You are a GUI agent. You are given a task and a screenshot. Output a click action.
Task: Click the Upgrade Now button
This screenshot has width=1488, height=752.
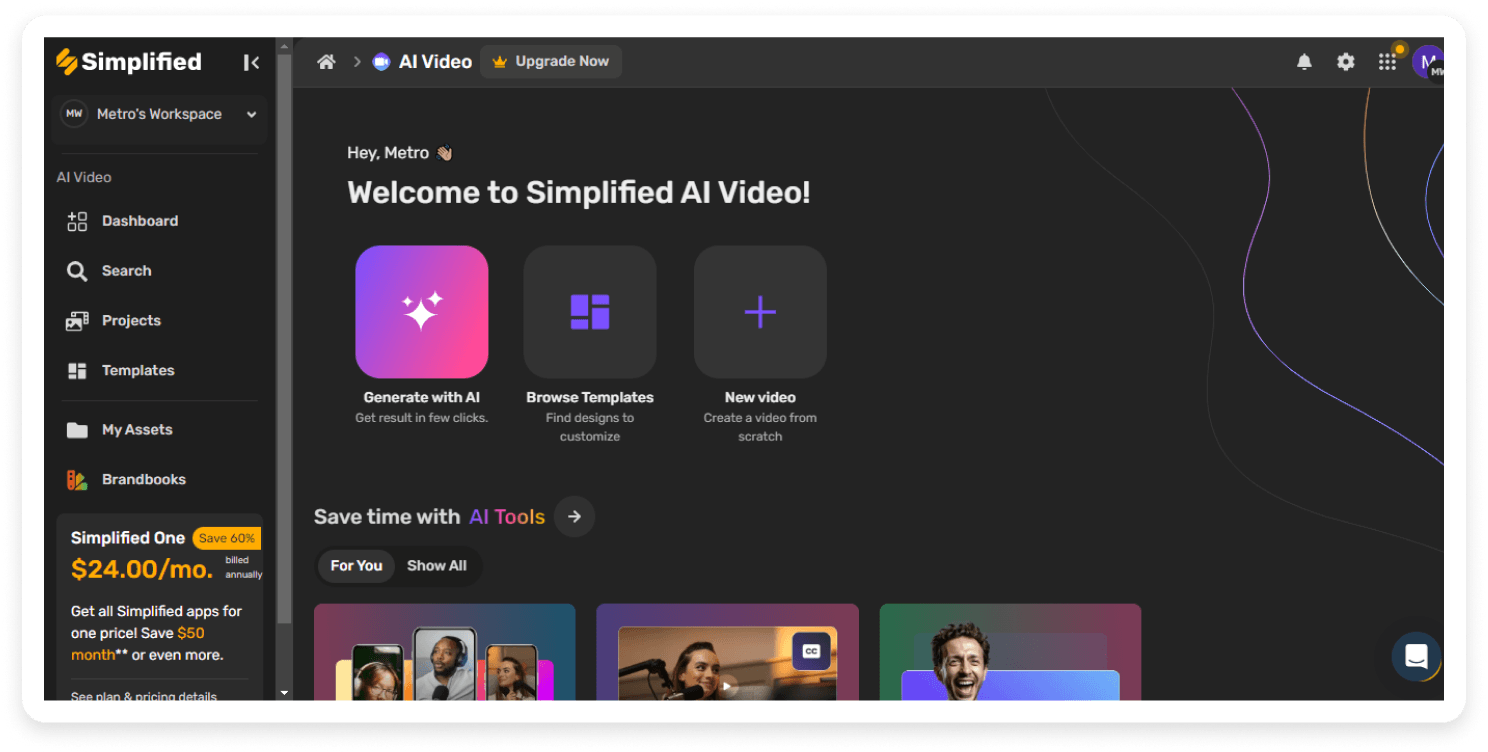[x=551, y=61]
